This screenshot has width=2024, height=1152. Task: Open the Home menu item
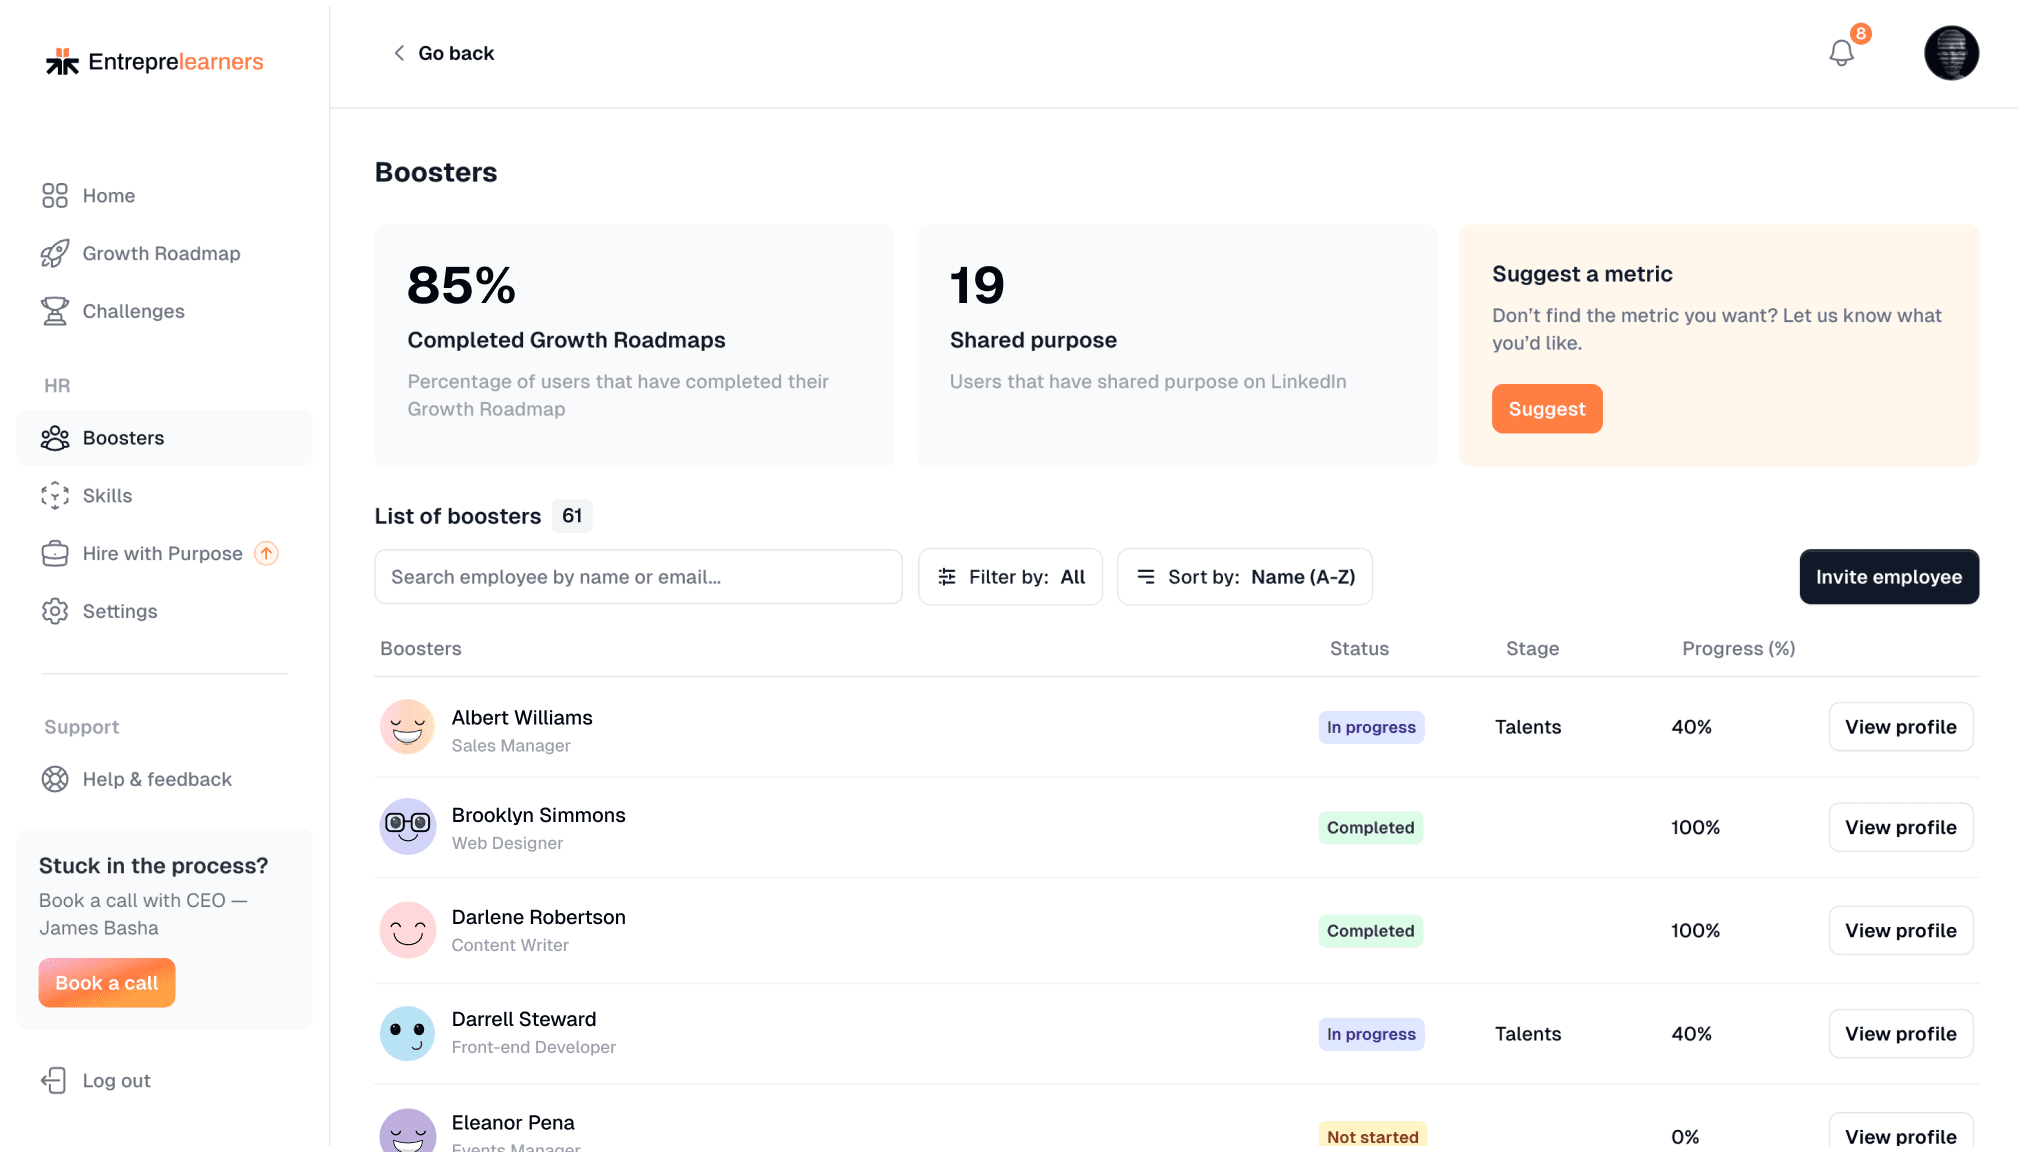click(109, 196)
